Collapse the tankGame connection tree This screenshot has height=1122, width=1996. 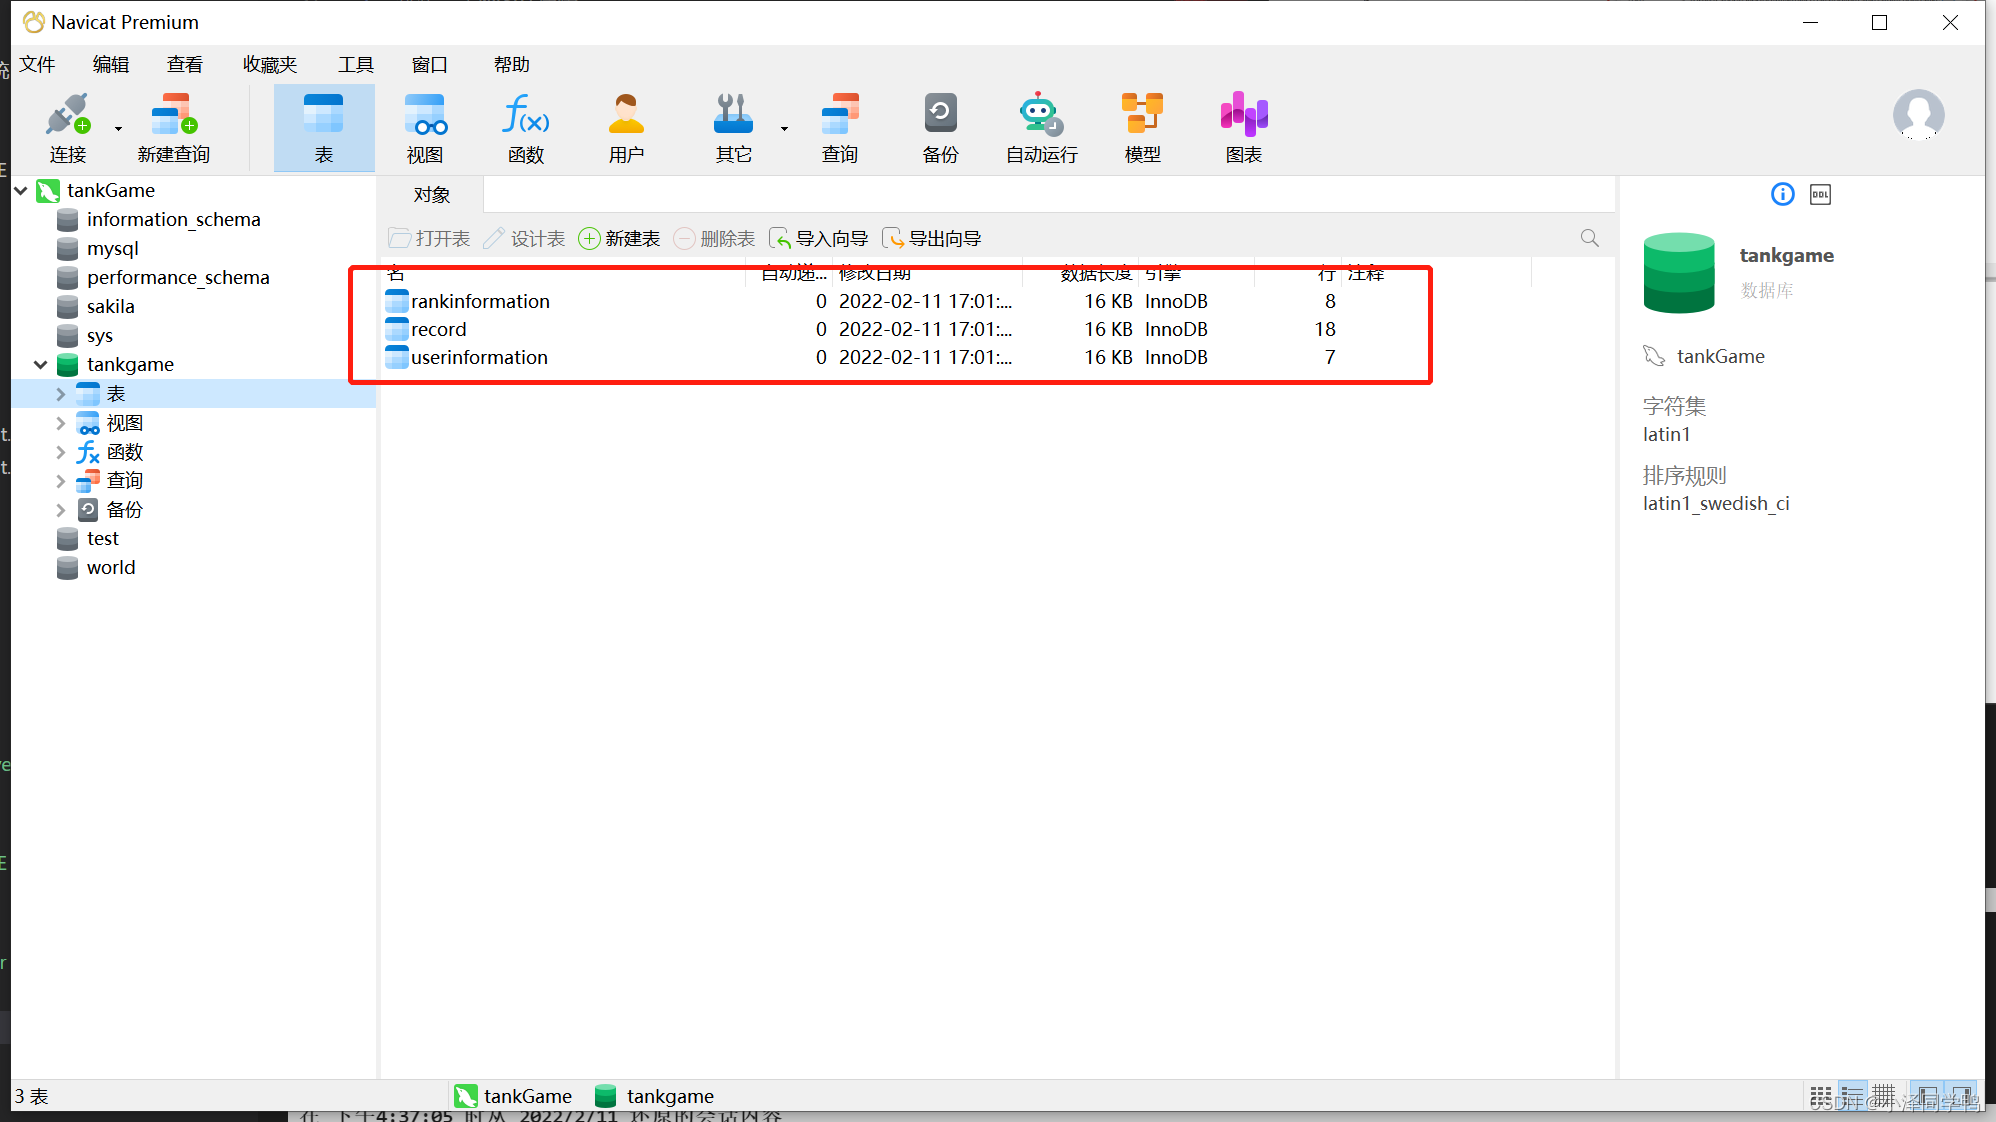pyautogui.click(x=21, y=190)
